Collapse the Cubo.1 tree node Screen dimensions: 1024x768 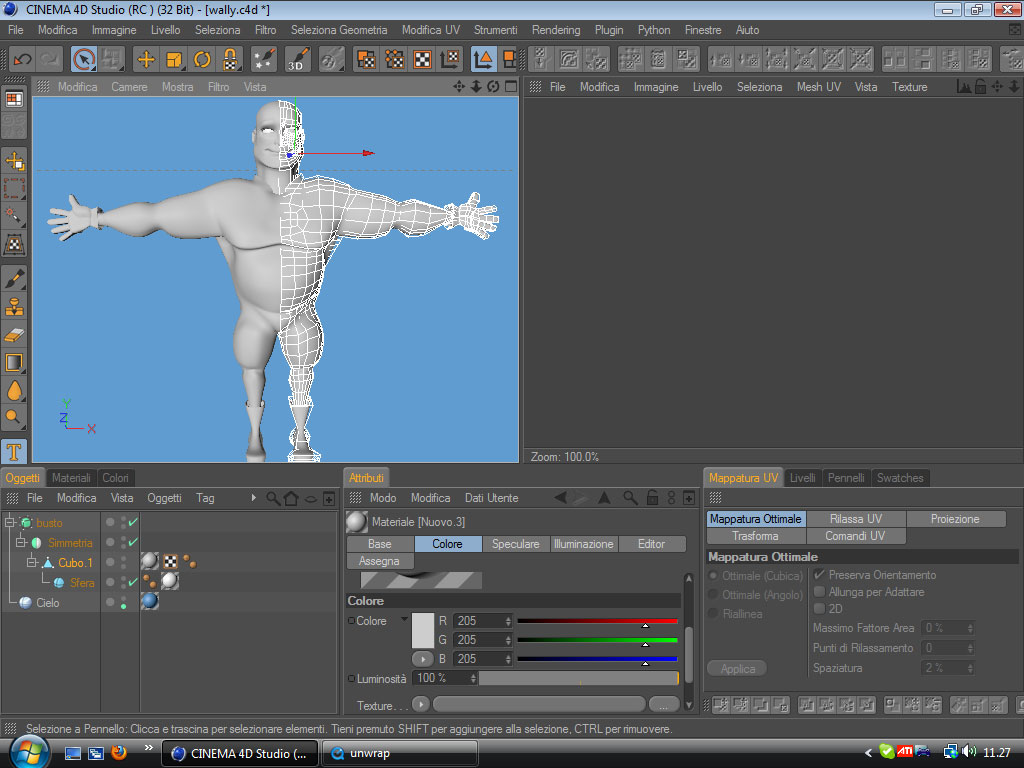pos(30,562)
